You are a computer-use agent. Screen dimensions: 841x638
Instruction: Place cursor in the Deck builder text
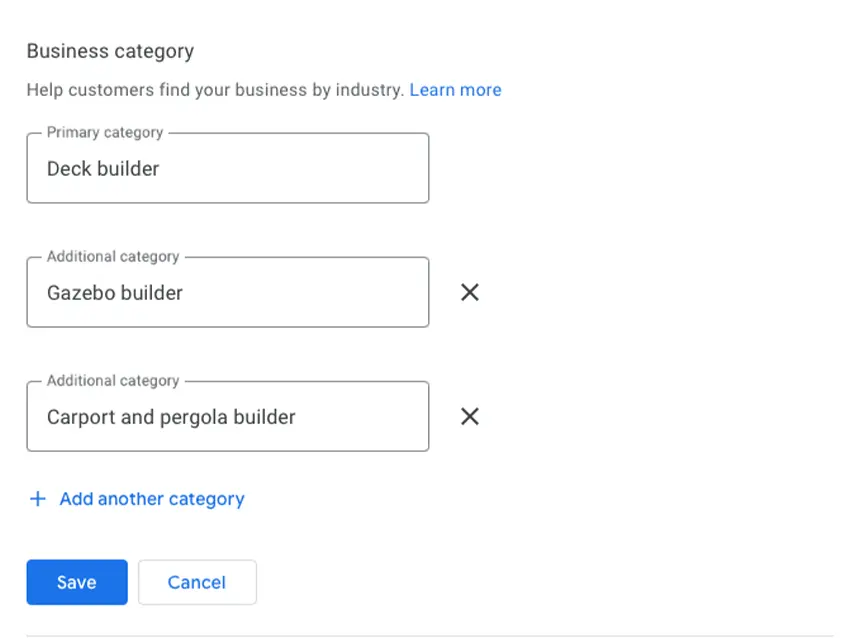103,169
